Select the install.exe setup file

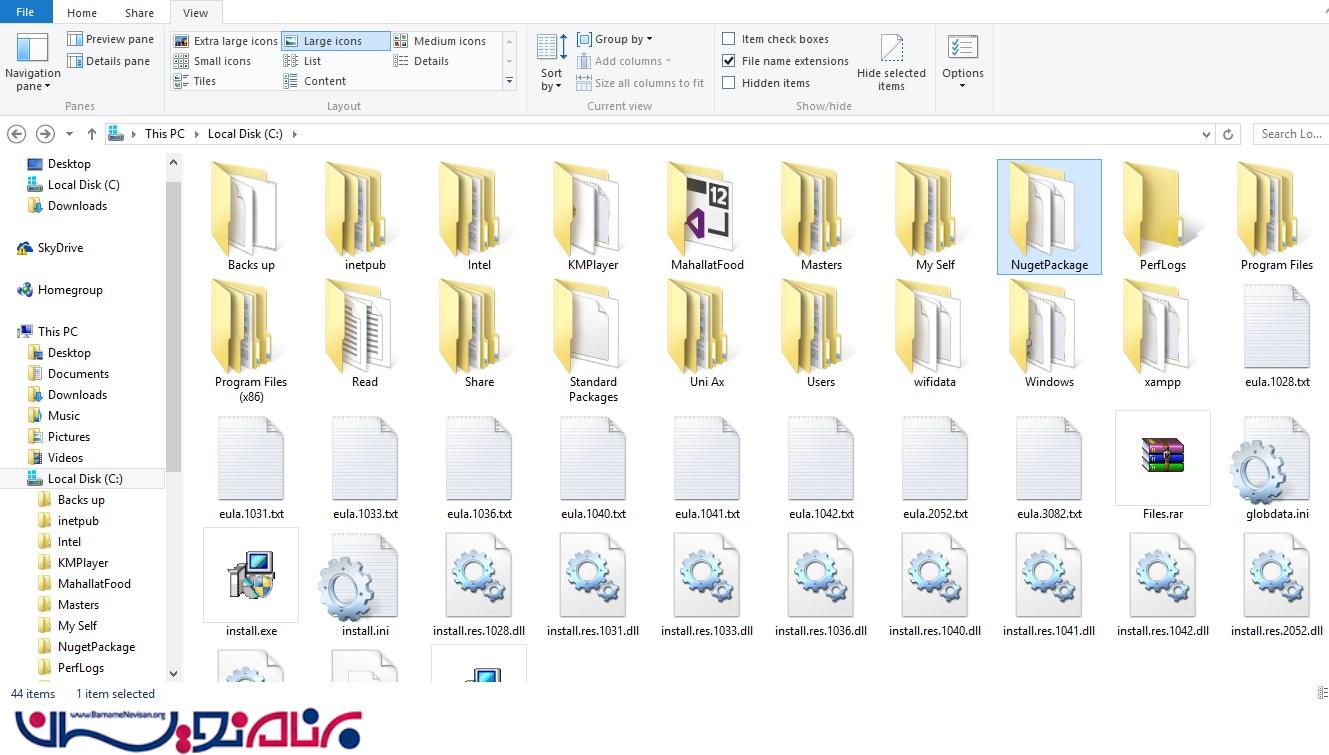[251, 583]
